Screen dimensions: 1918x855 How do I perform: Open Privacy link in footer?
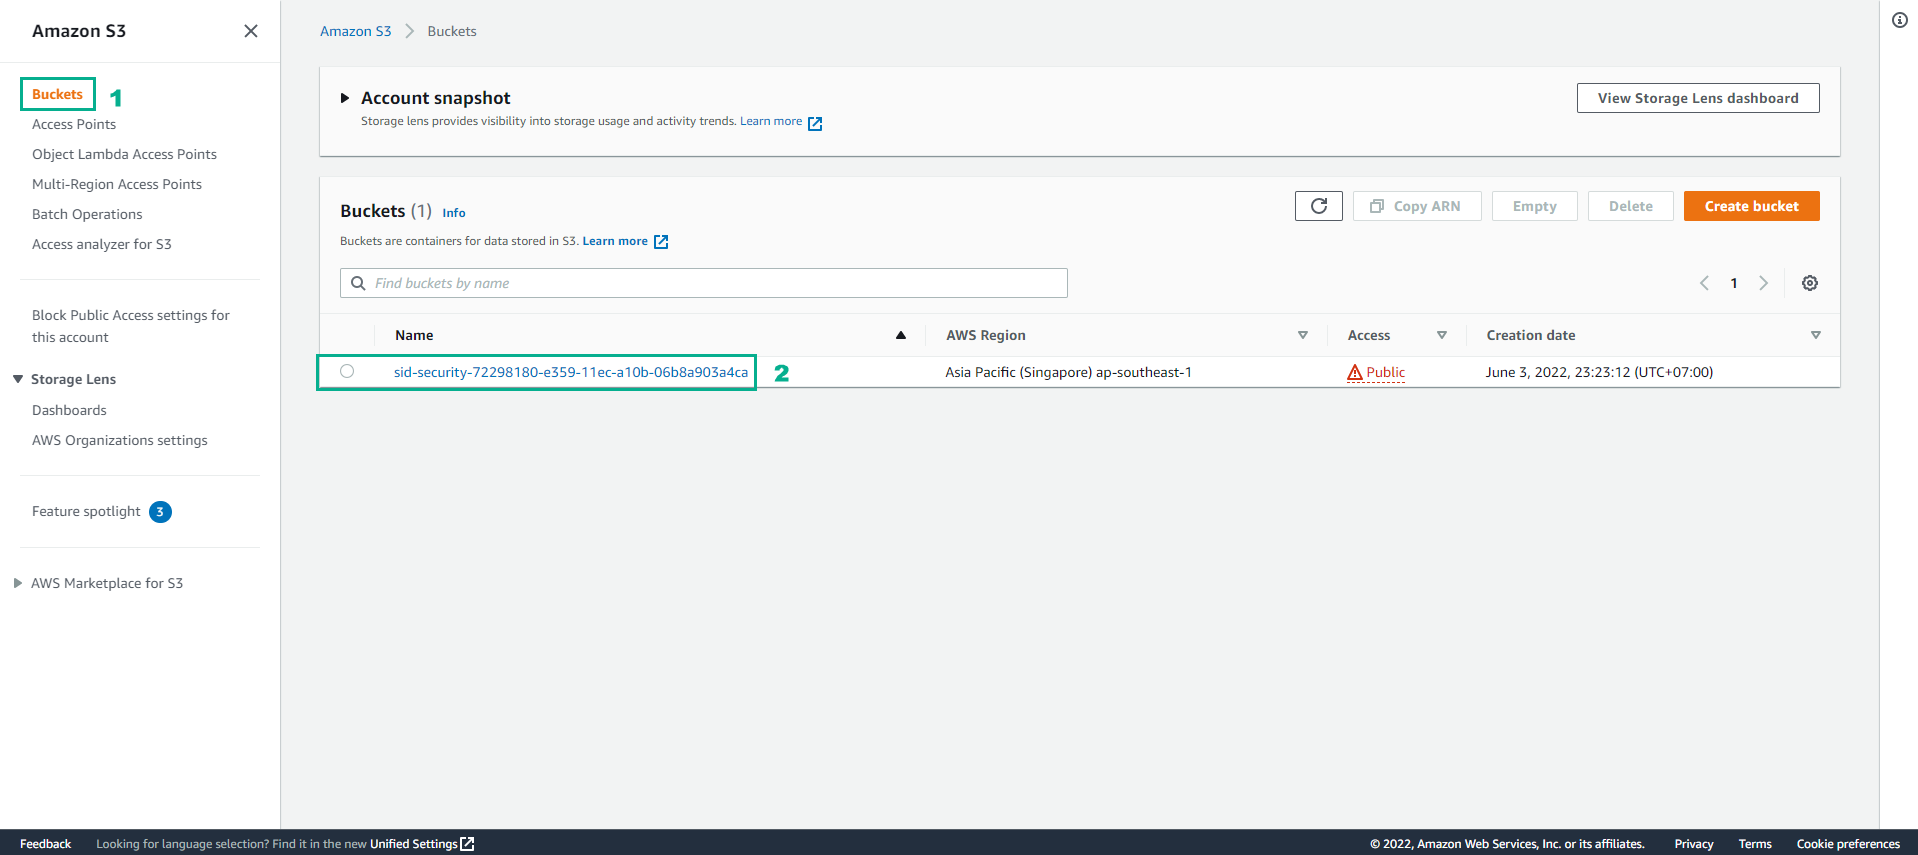click(x=1693, y=844)
